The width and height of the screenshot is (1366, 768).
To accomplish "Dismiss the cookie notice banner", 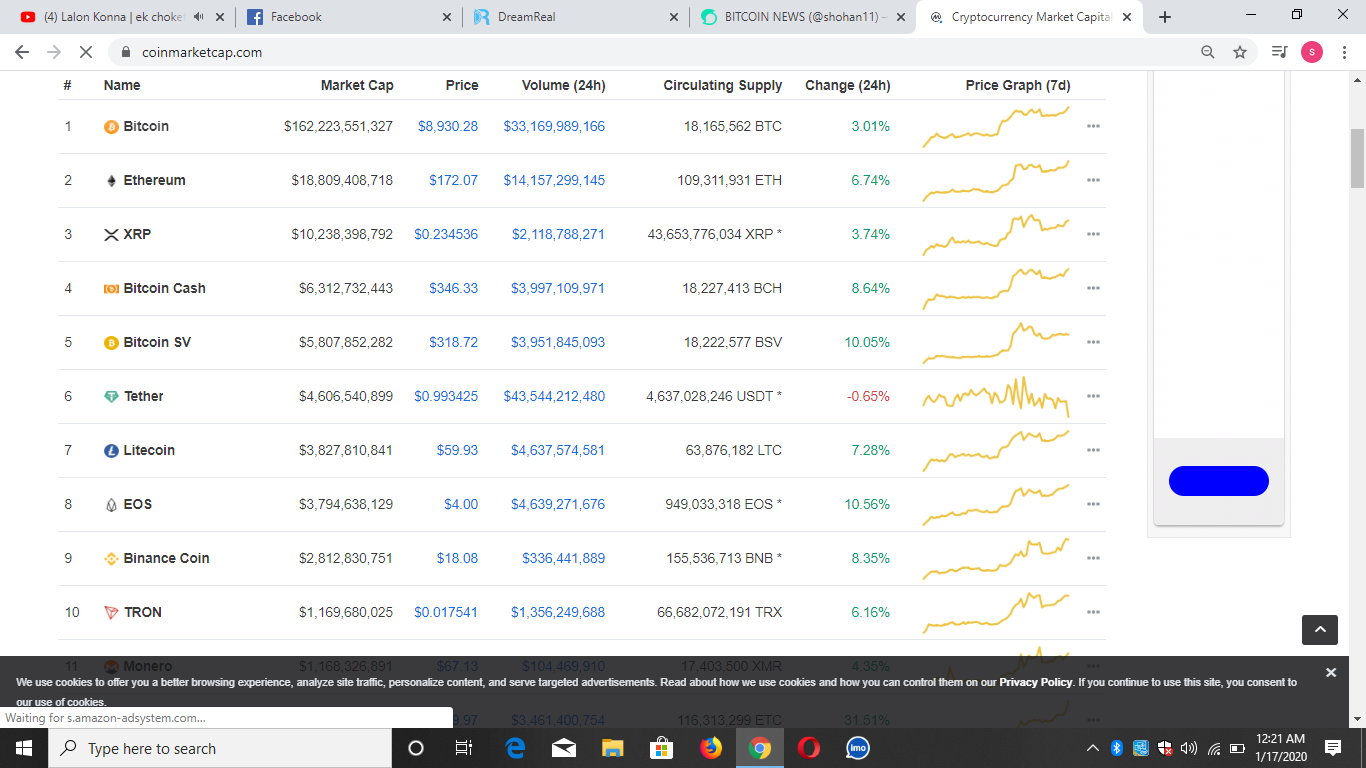I will pos(1330,673).
